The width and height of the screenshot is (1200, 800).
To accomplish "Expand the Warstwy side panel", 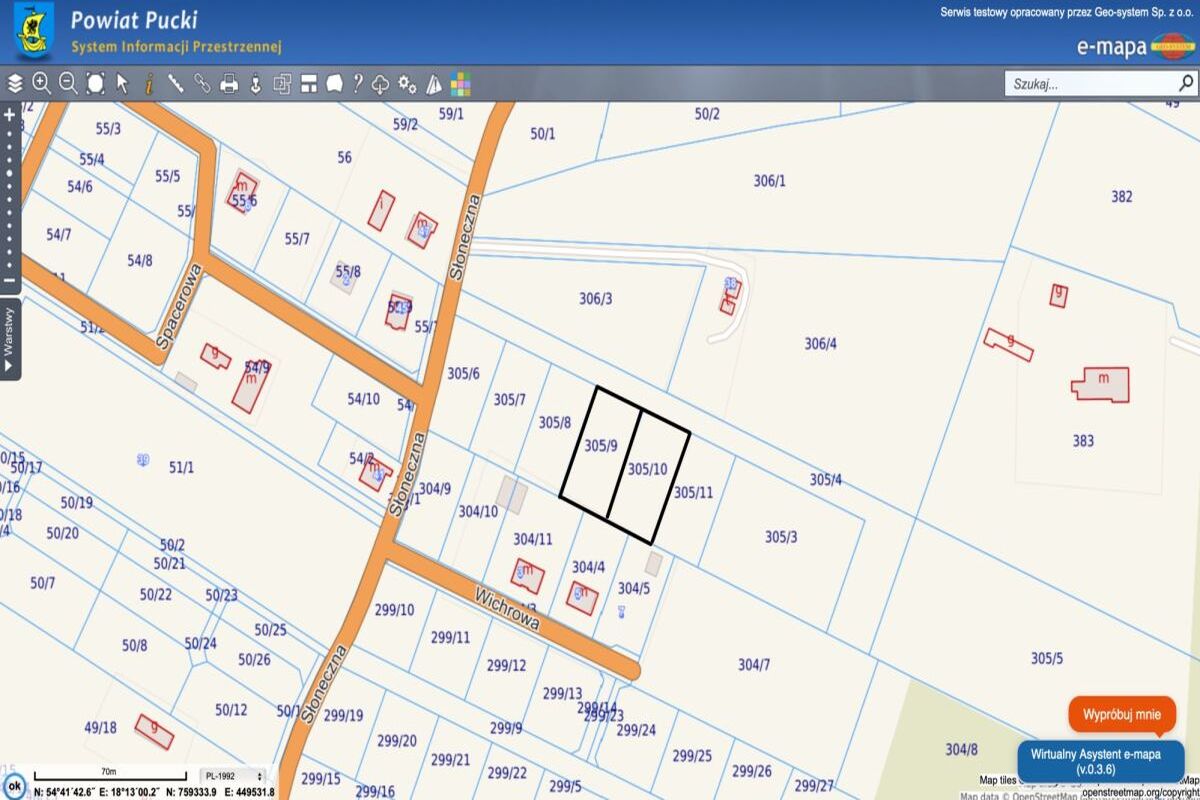I will coord(10,340).
